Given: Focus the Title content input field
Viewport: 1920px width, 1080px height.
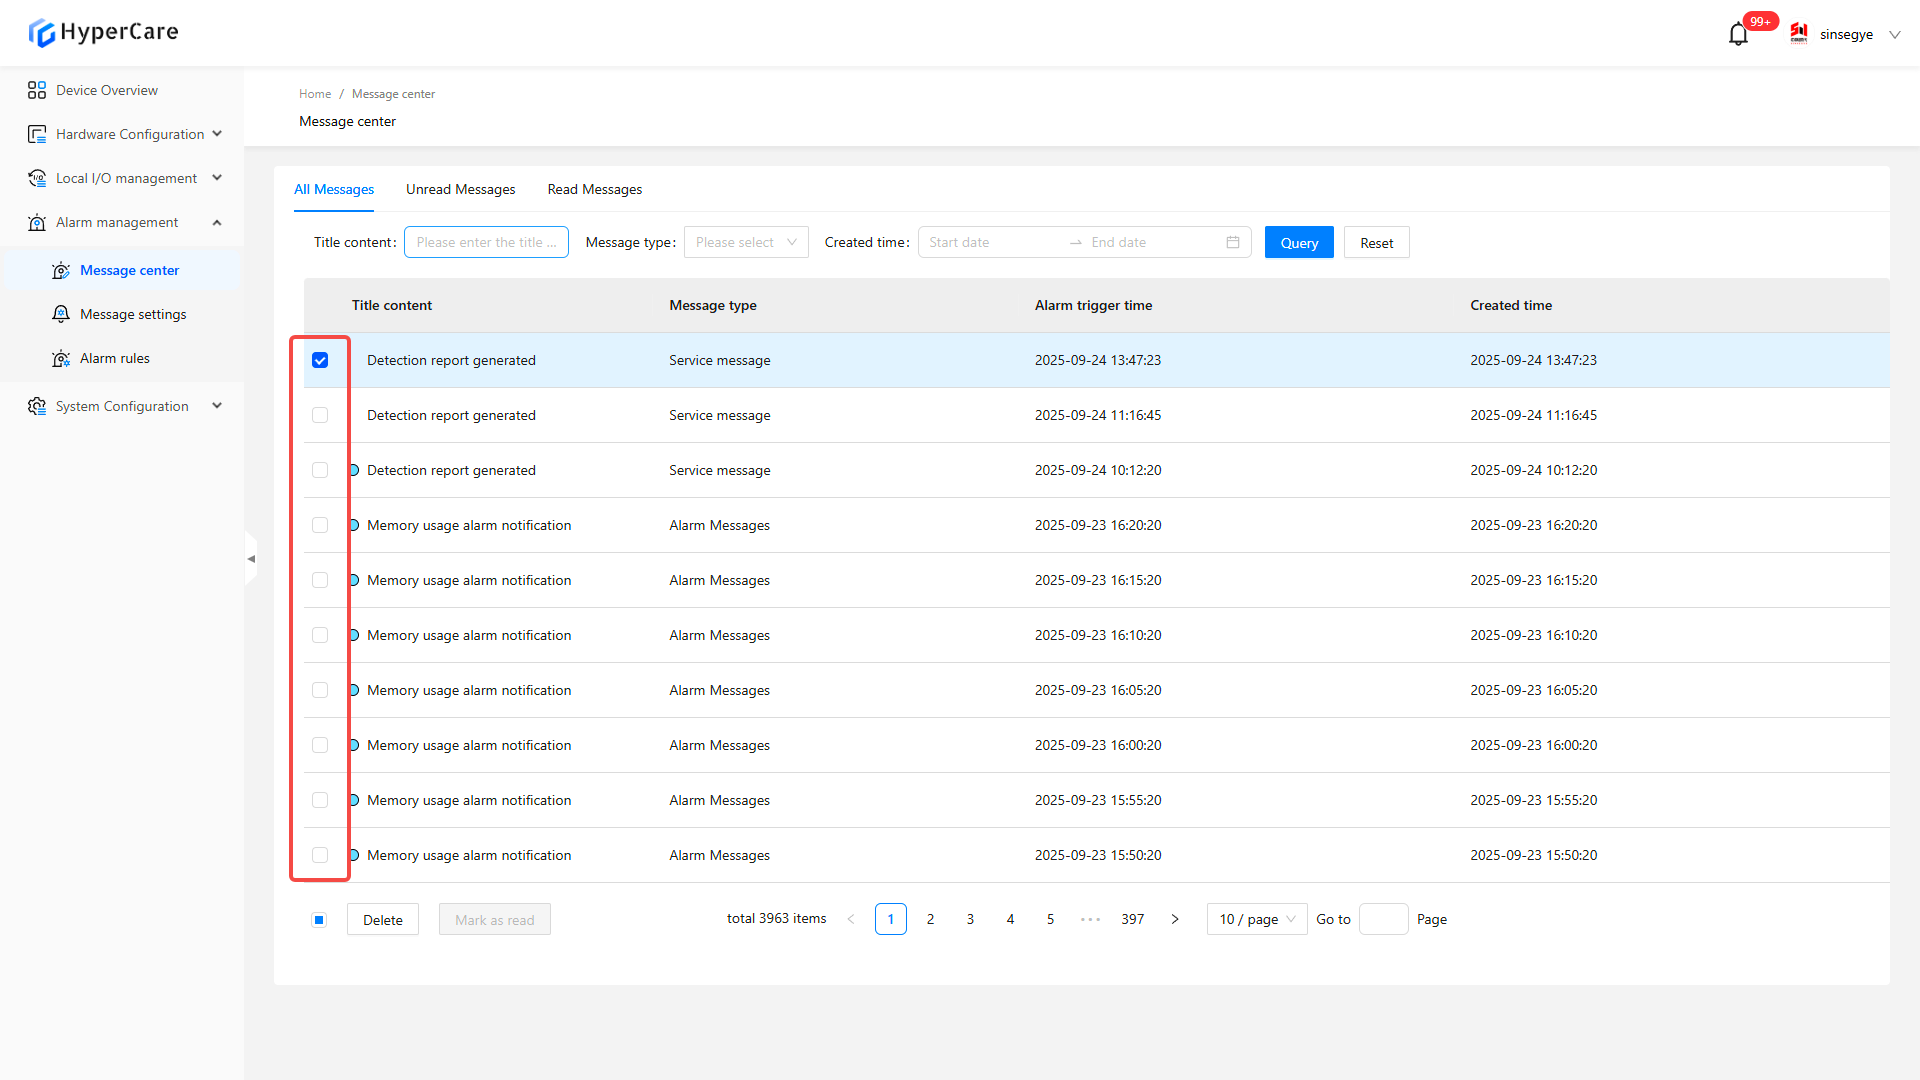Looking at the screenshot, I should tap(486, 242).
